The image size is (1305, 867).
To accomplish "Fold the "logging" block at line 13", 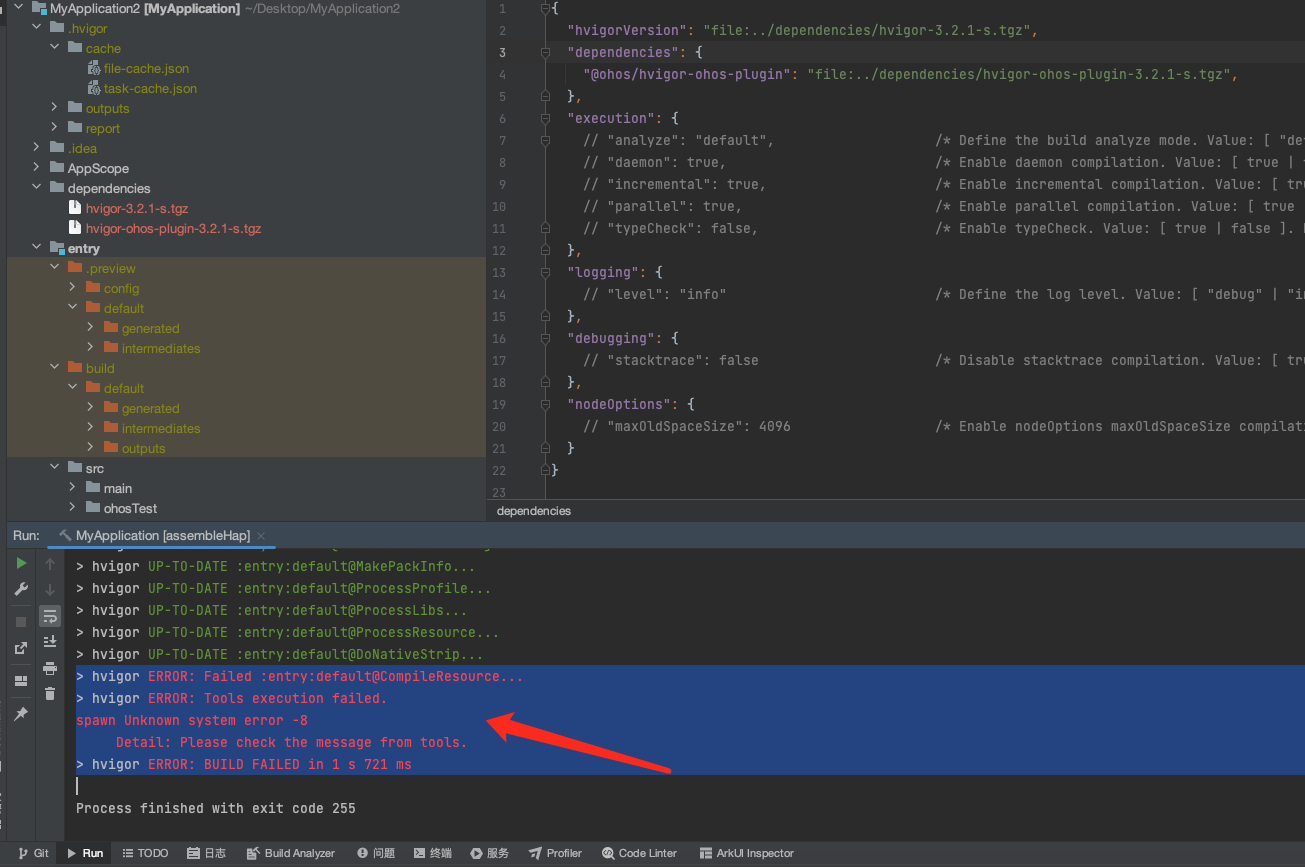I will click(x=545, y=272).
